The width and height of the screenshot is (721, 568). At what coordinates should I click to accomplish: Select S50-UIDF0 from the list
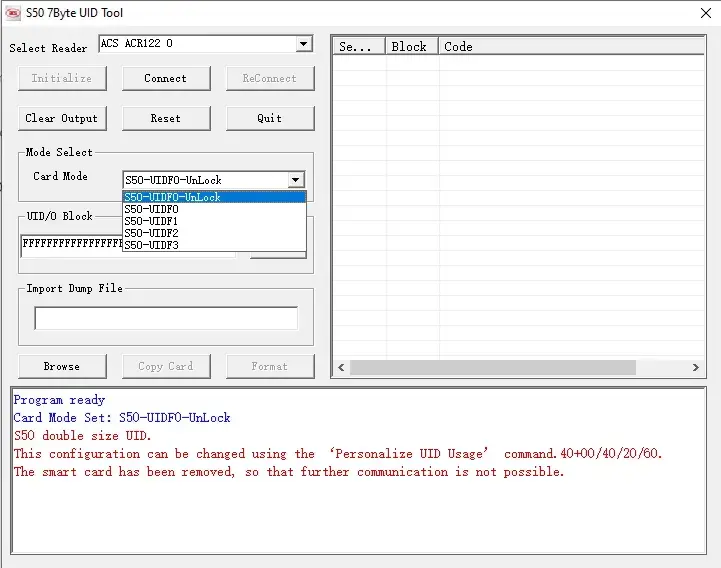[213, 209]
